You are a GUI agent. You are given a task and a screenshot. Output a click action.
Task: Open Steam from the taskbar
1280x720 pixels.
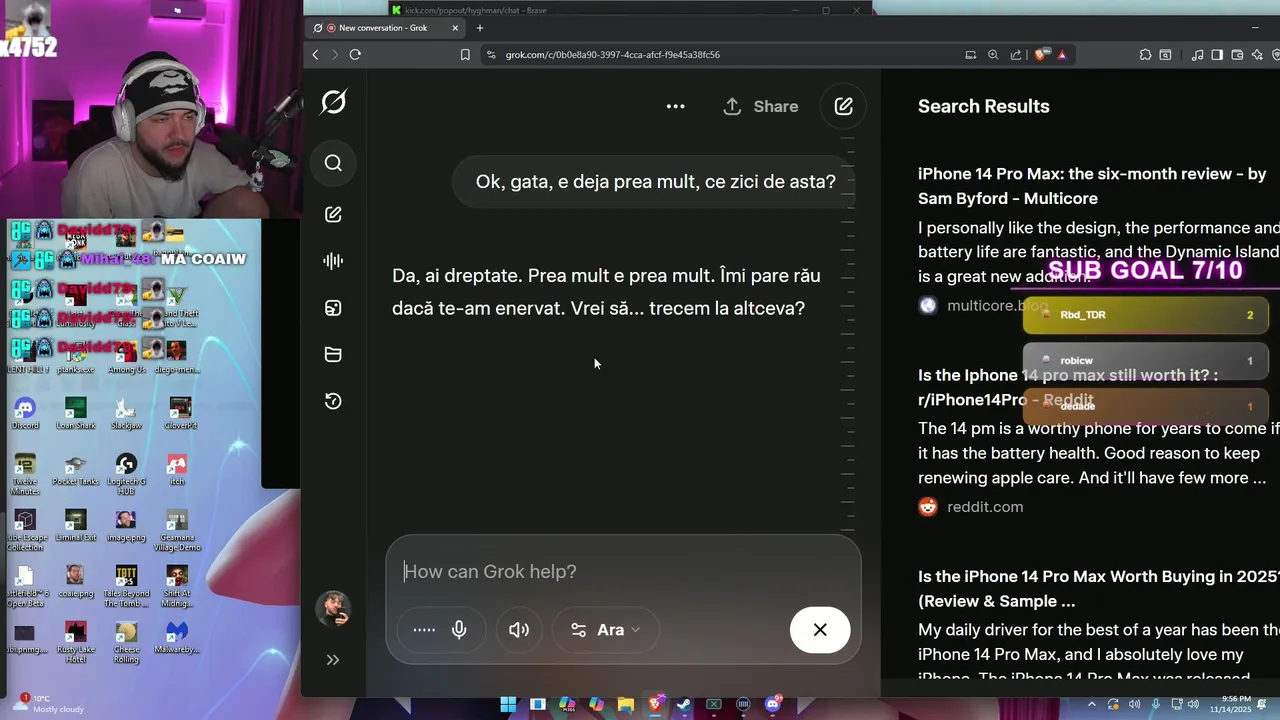coord(684,704)
